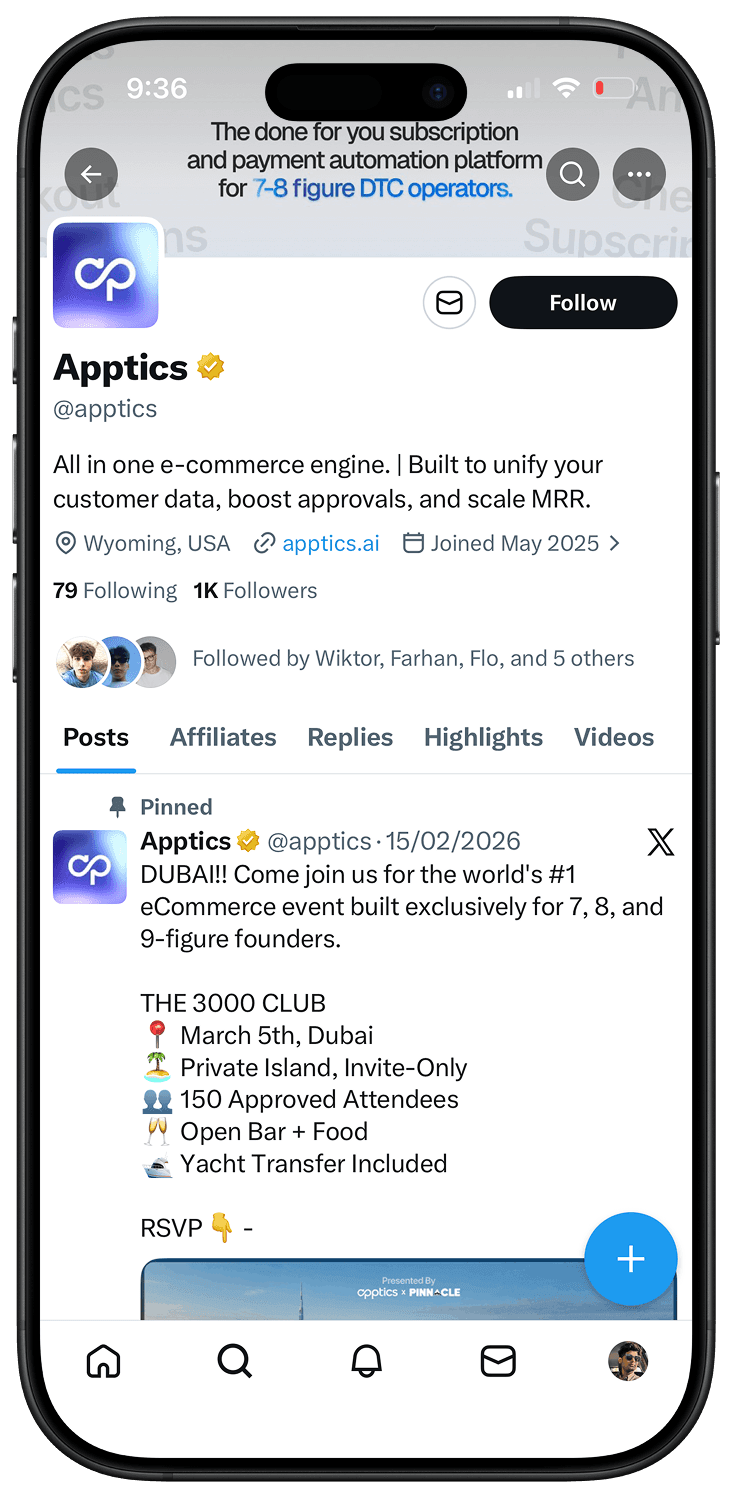Follow the Apptics account
The width and height of the screenshot is (733, 1498).
pos(583,303)
